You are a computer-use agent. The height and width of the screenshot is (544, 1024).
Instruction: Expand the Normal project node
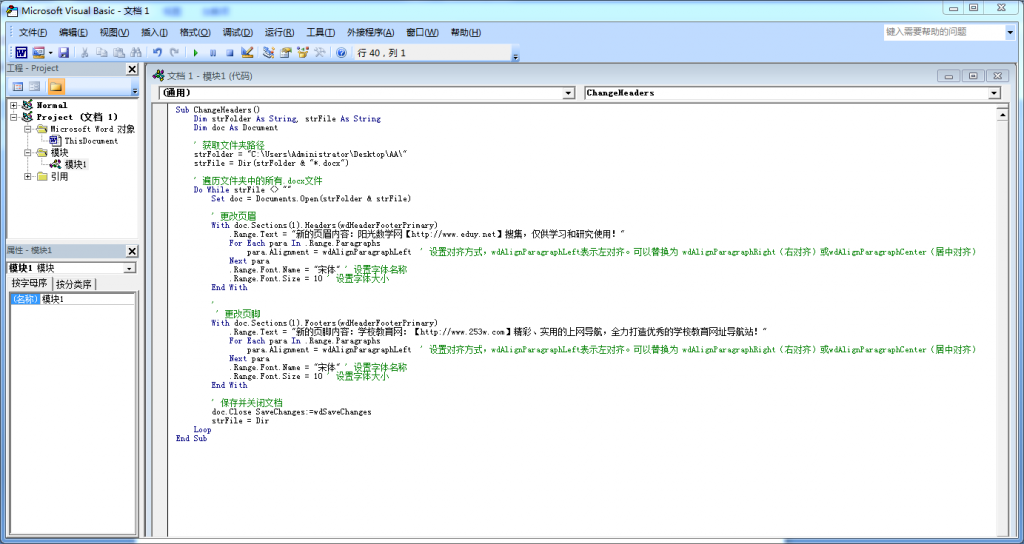tap(14, 105)
